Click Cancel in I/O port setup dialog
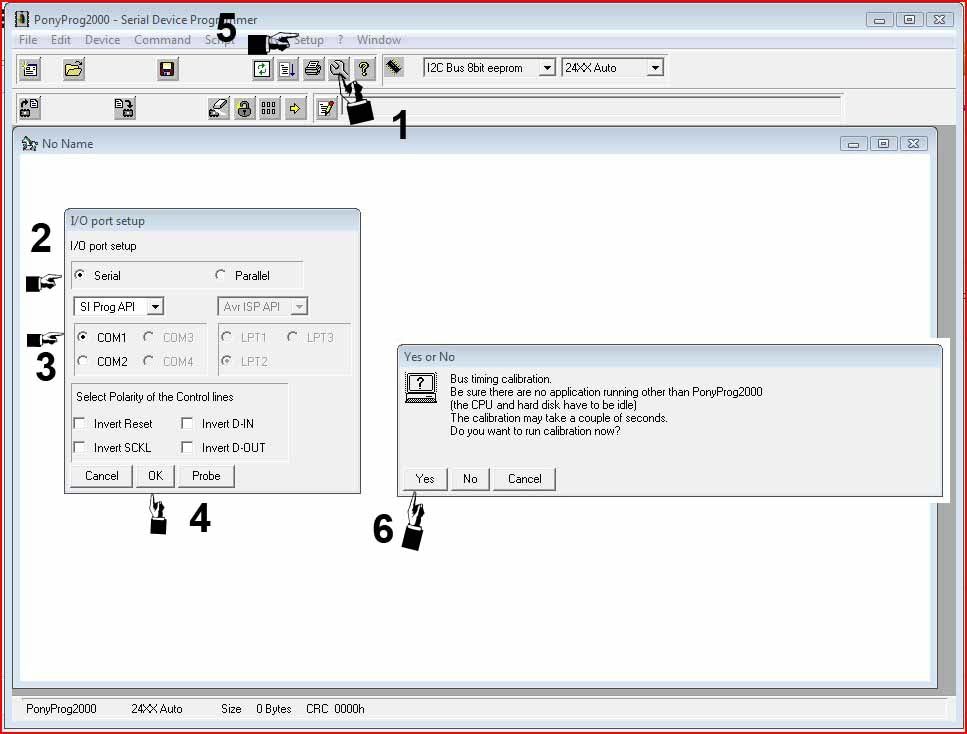 tap(102, 476)
